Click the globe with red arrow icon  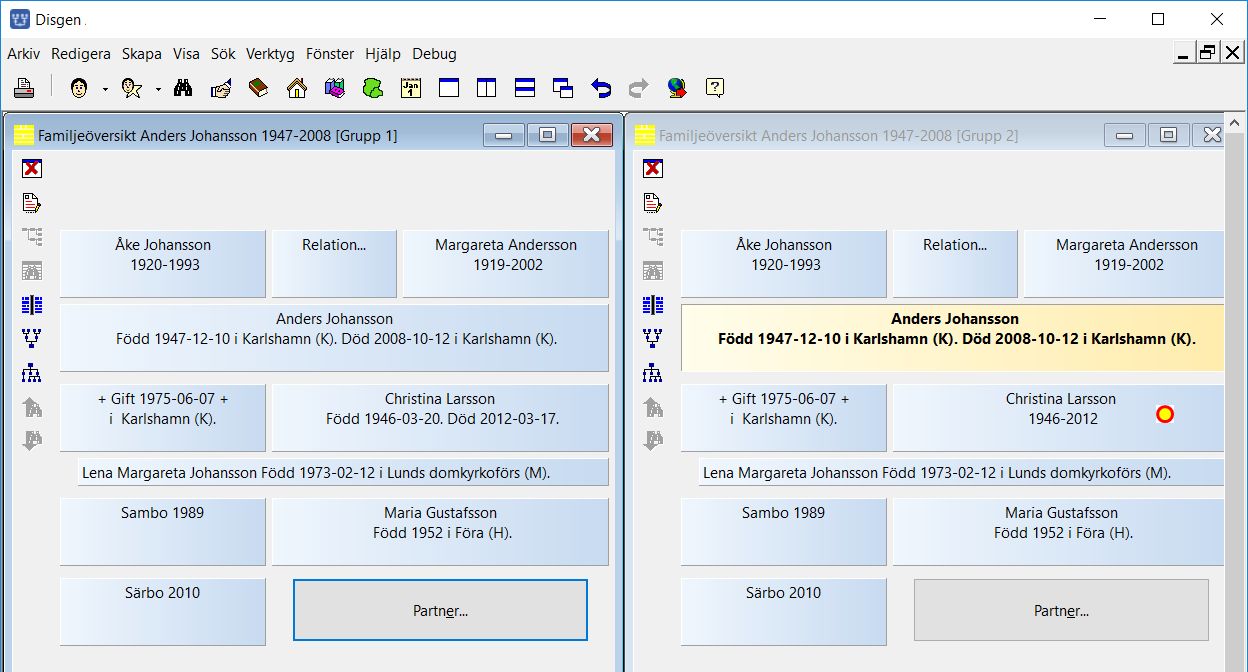tap(677, 88)
